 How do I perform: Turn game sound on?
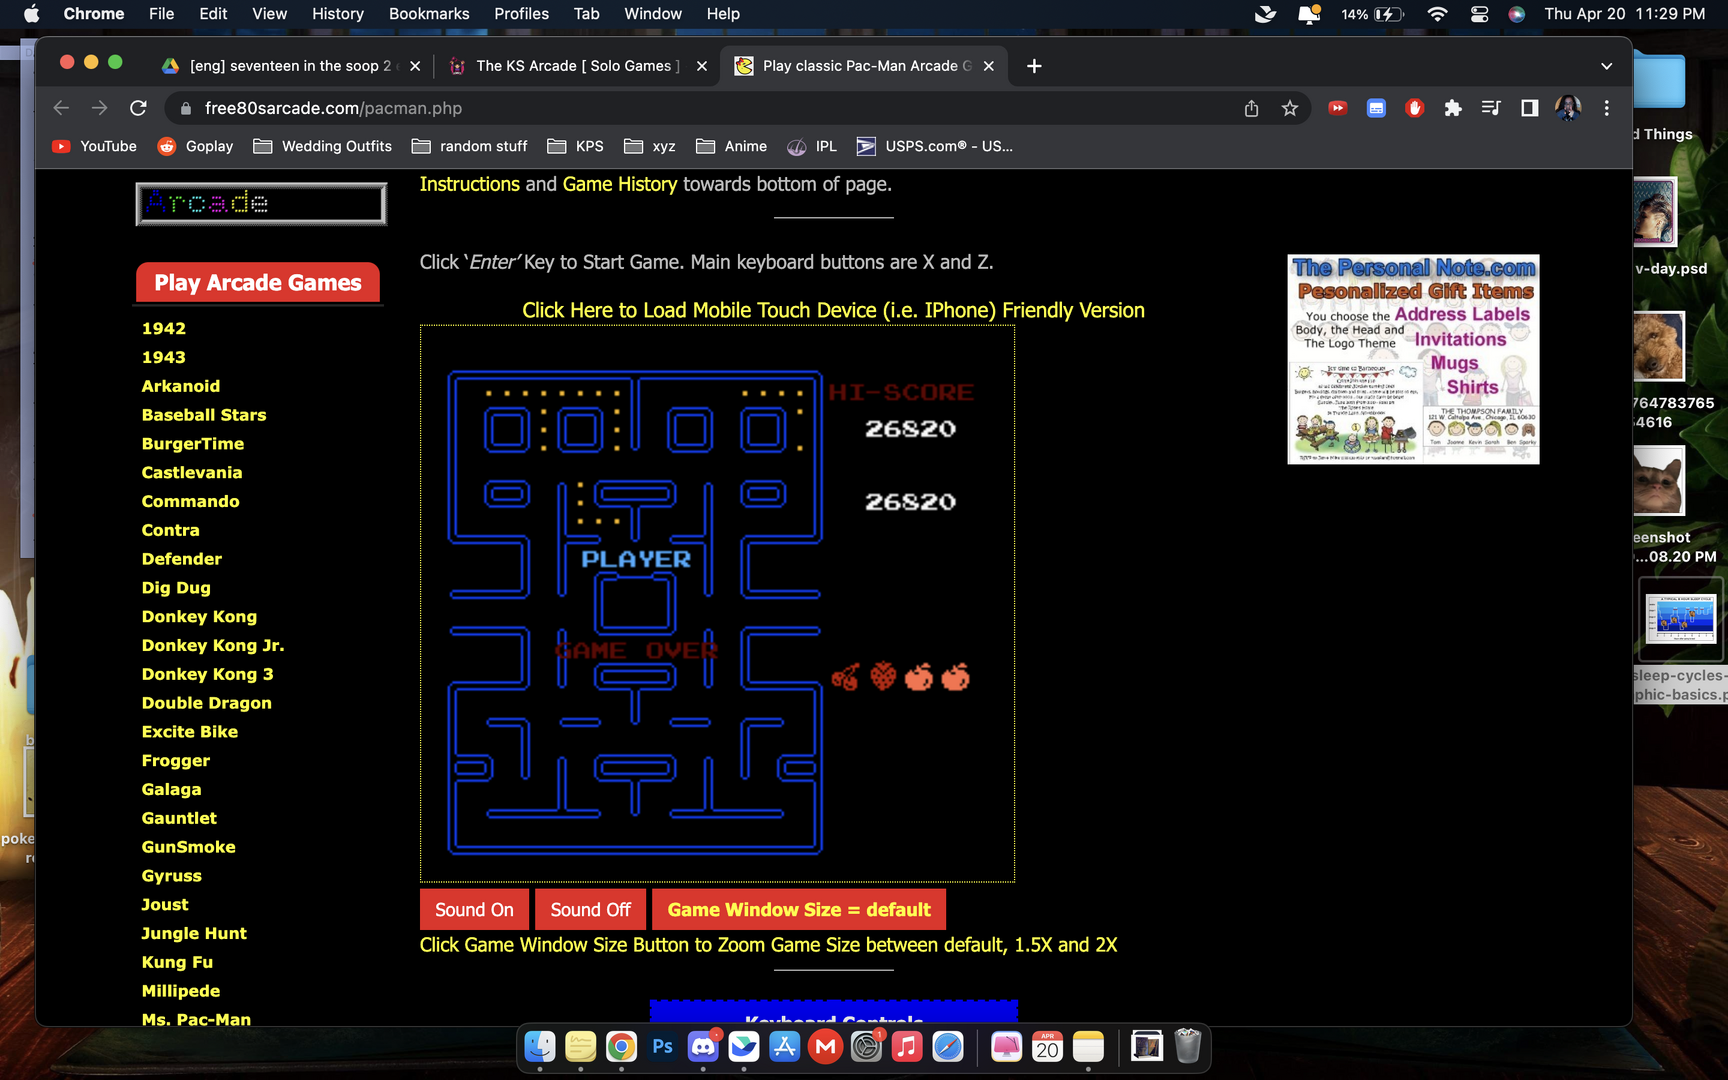coord(474,910)
